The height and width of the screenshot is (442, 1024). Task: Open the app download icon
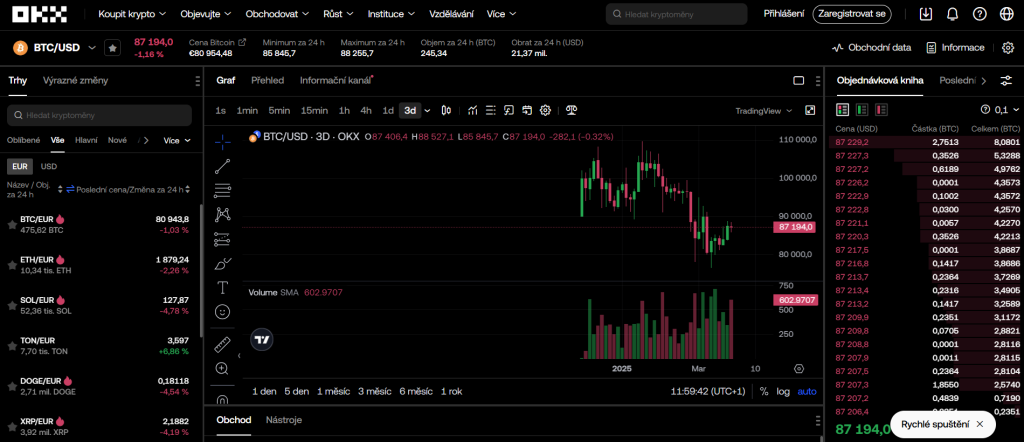coord(925,14)
